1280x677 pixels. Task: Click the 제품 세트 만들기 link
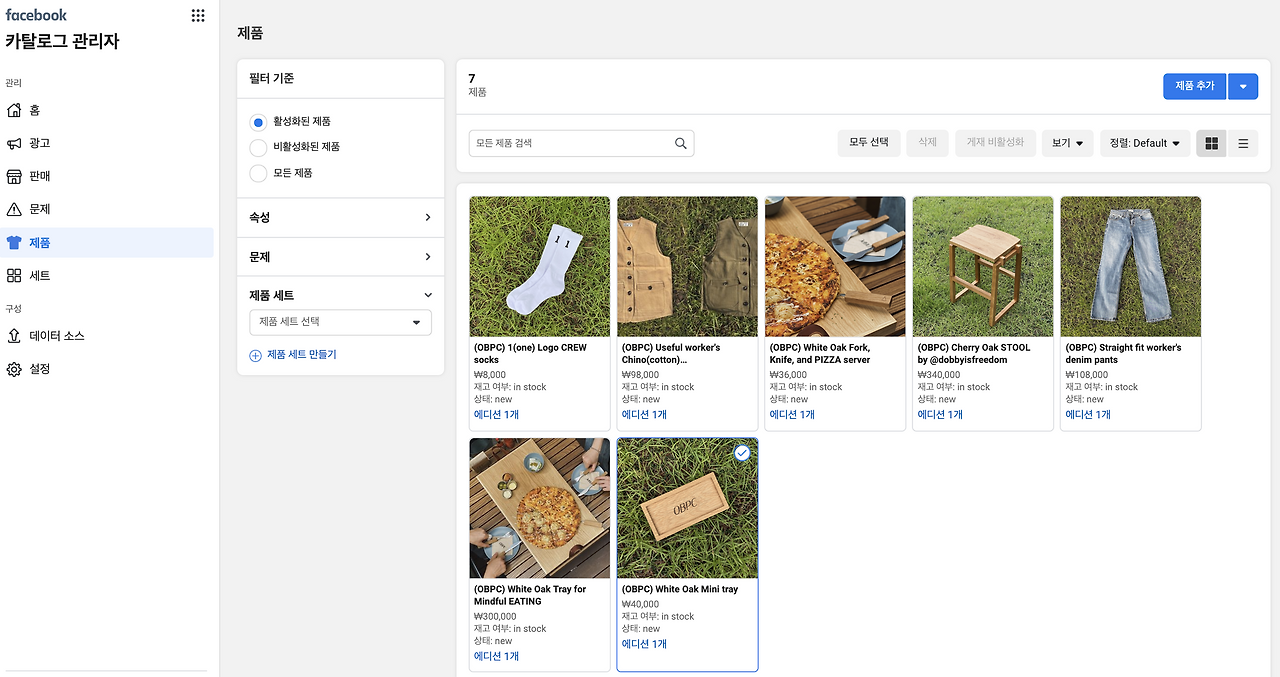tap(302, 355)
